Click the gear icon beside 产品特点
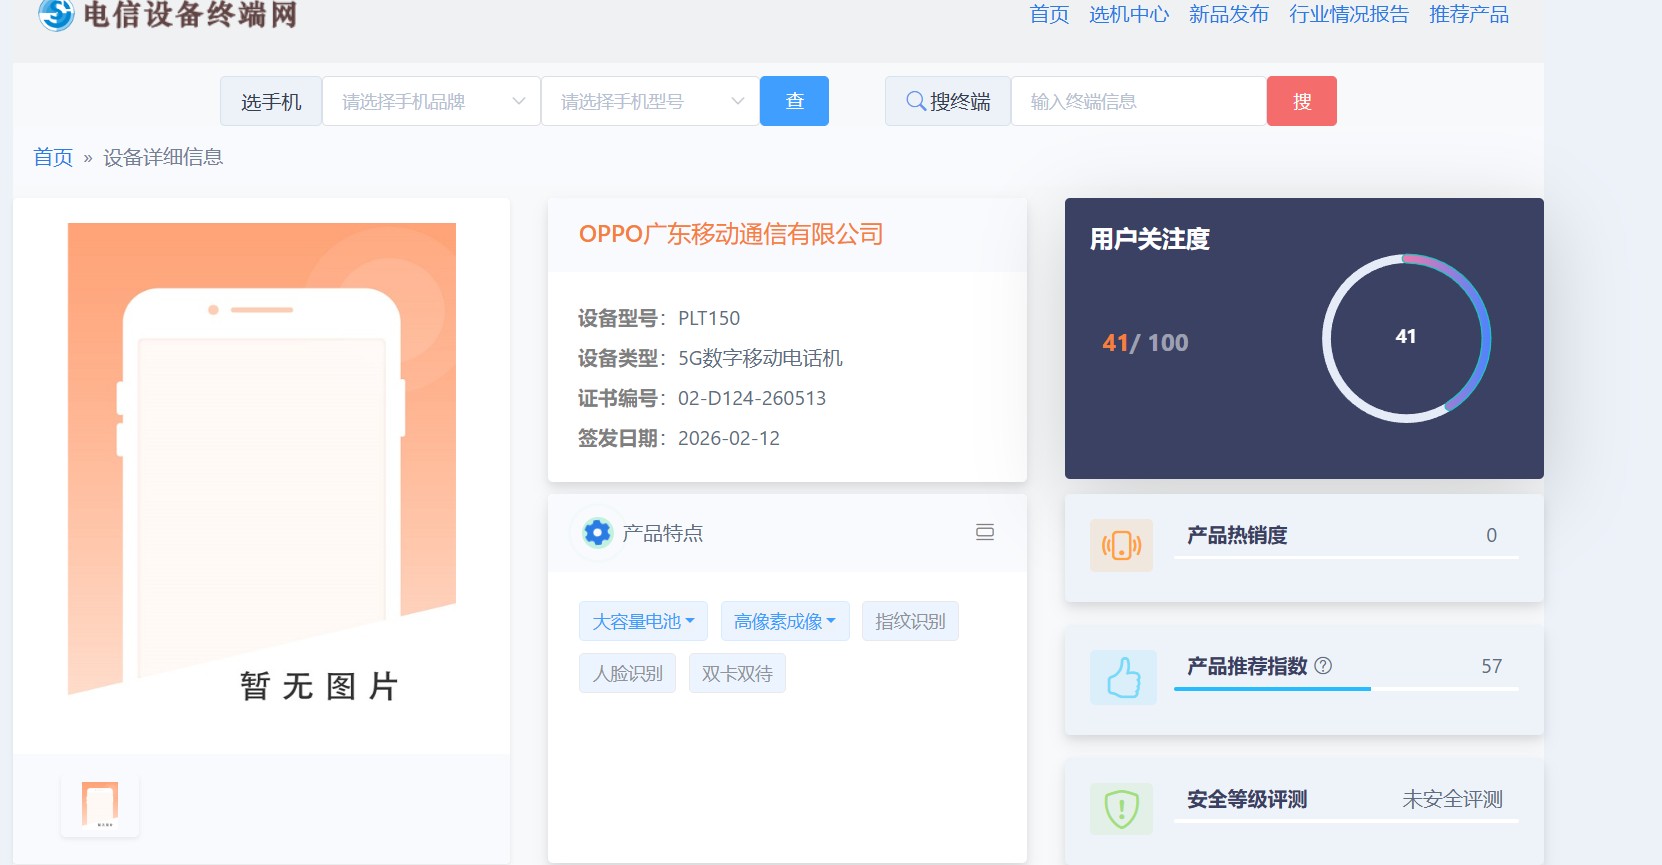The width and height of the screenshot is (1662, 865). coord(597,533)
